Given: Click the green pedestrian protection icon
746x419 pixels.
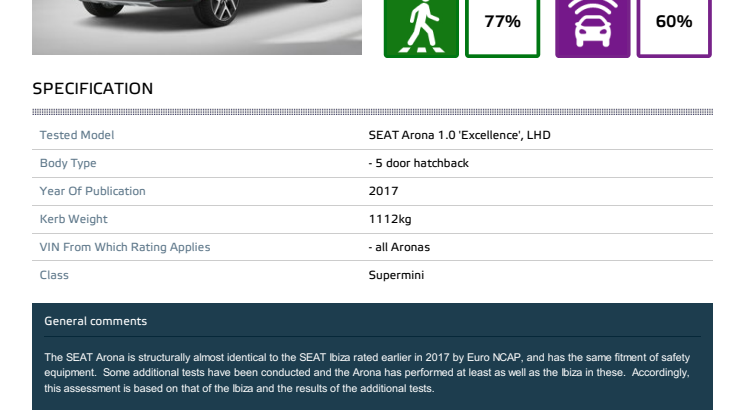Looking at the screenshot, I should 421,29.
